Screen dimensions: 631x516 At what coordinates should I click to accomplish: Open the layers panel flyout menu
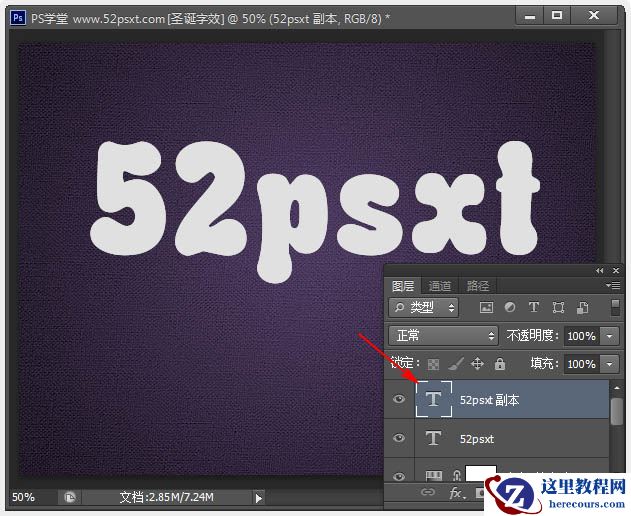point(613,285)
